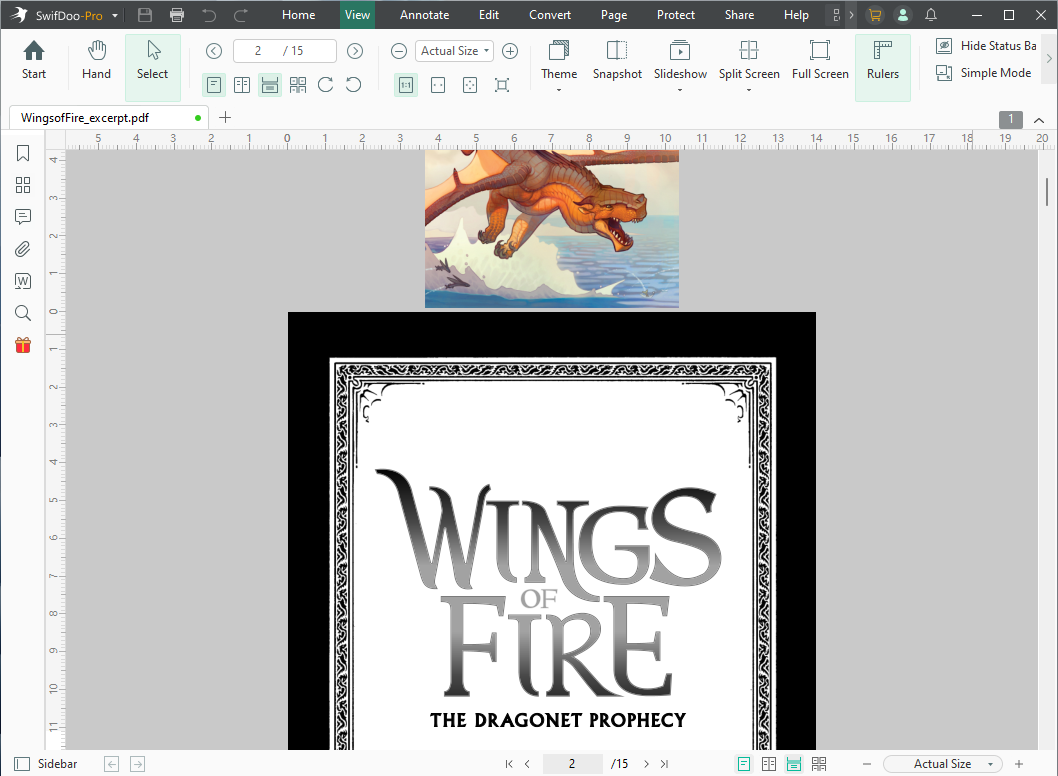Collapse the ribbon with the chevron above the scrollbar

point(1039,120)
